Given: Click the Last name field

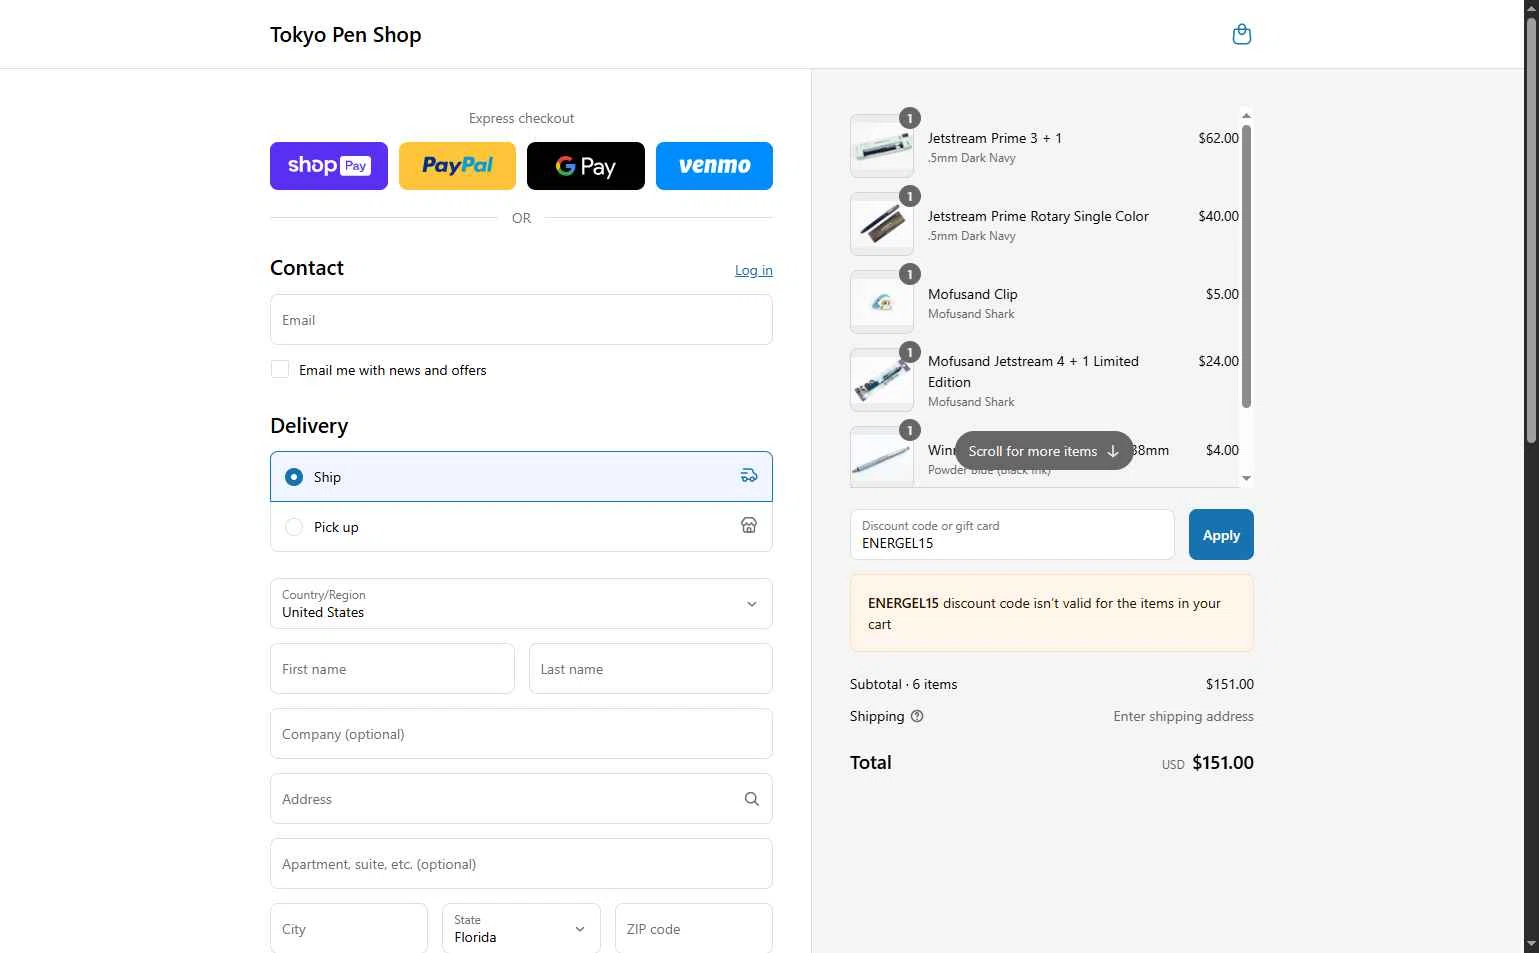Looking at the screenshot, I should coord(651,669).
